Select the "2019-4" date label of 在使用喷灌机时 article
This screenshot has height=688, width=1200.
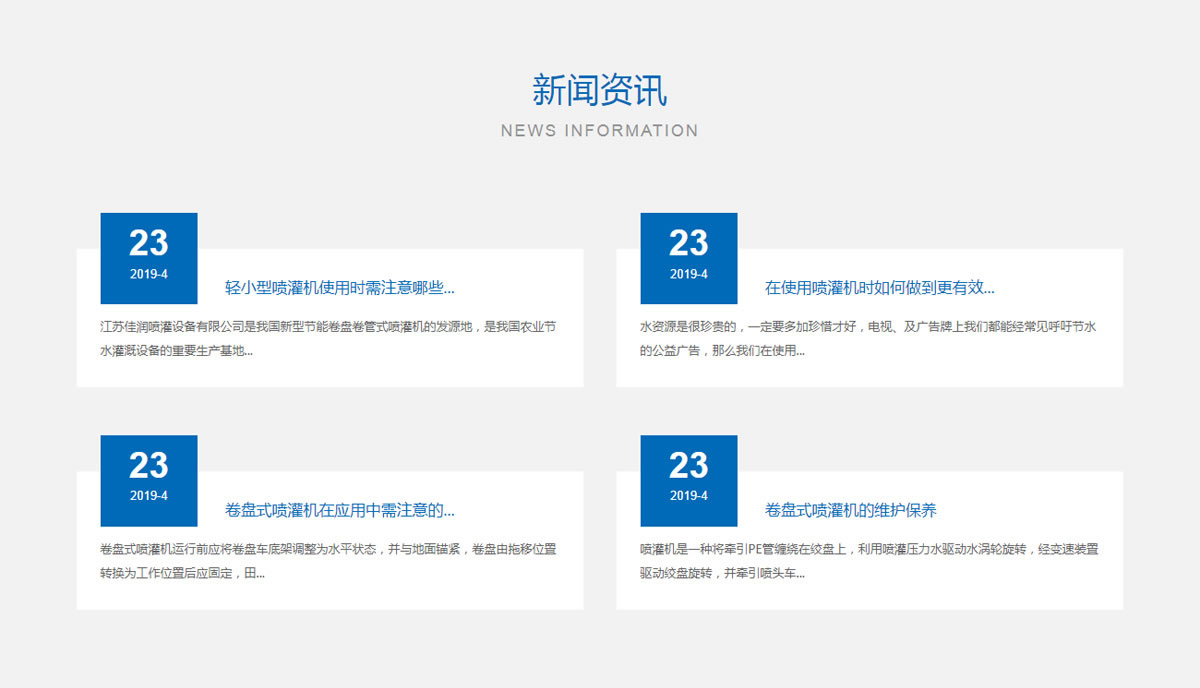click(x=688, y=274)
